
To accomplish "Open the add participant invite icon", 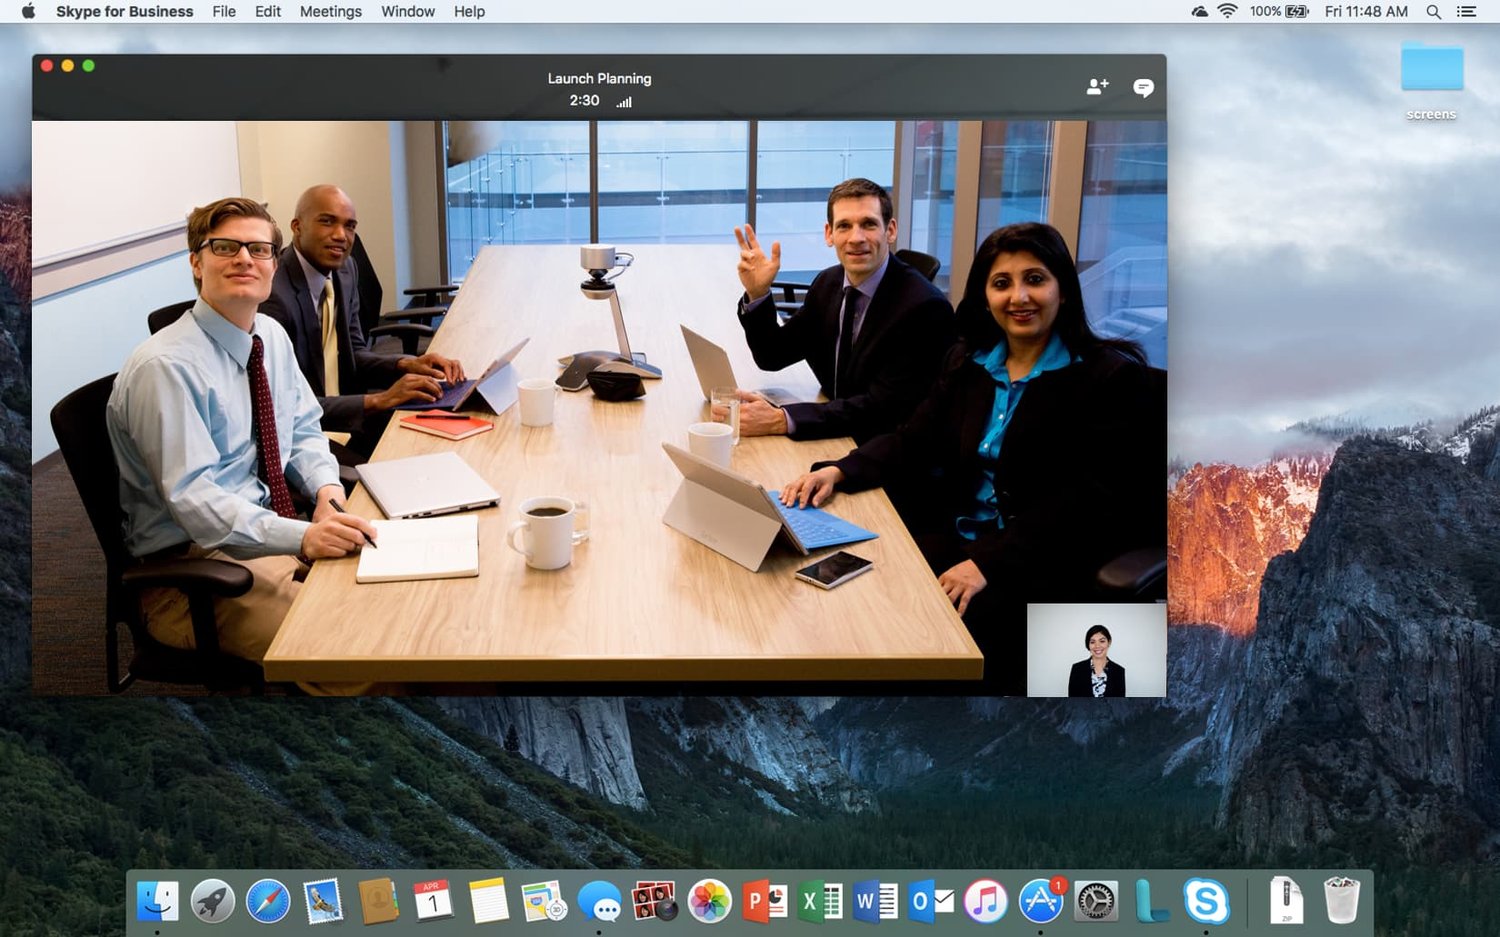I will tap(1097, 87).
